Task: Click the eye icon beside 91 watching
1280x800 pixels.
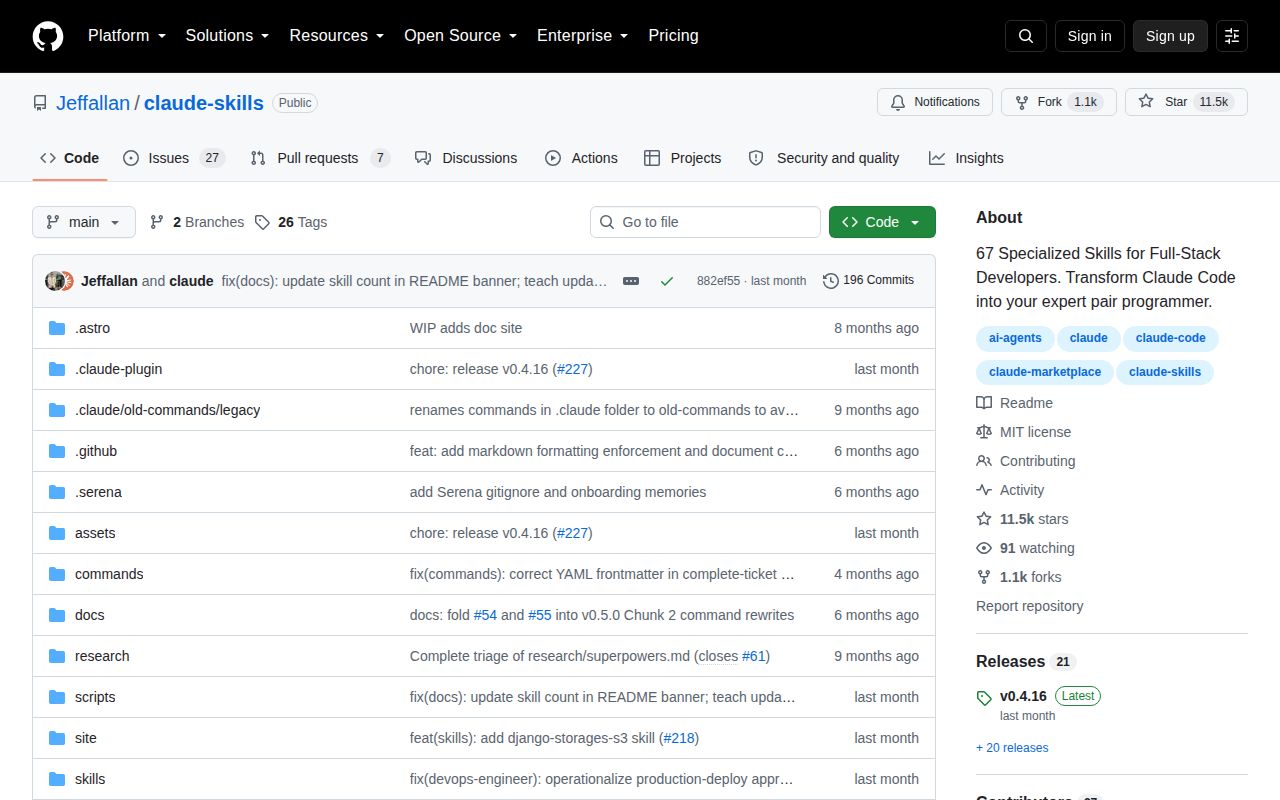Action: click(984, 548)
